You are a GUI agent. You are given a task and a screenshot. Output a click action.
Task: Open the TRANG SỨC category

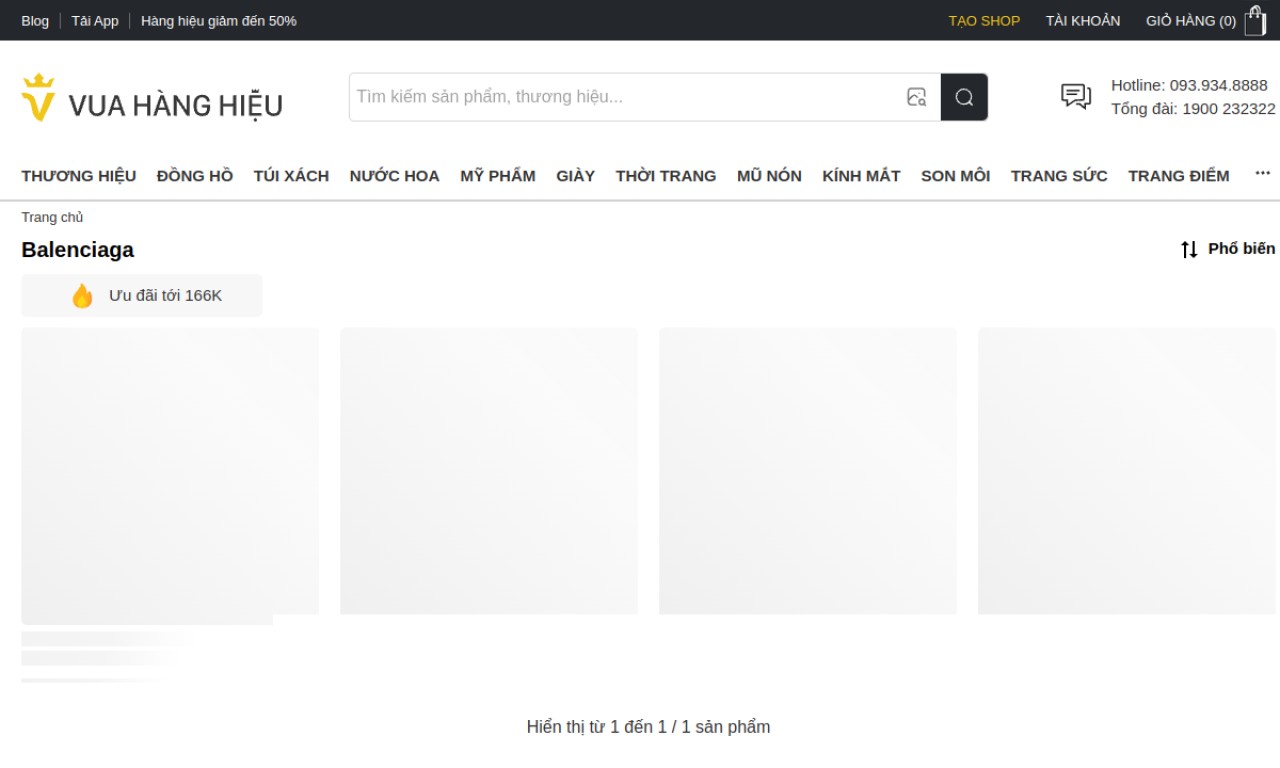(x=1059, y=176)
